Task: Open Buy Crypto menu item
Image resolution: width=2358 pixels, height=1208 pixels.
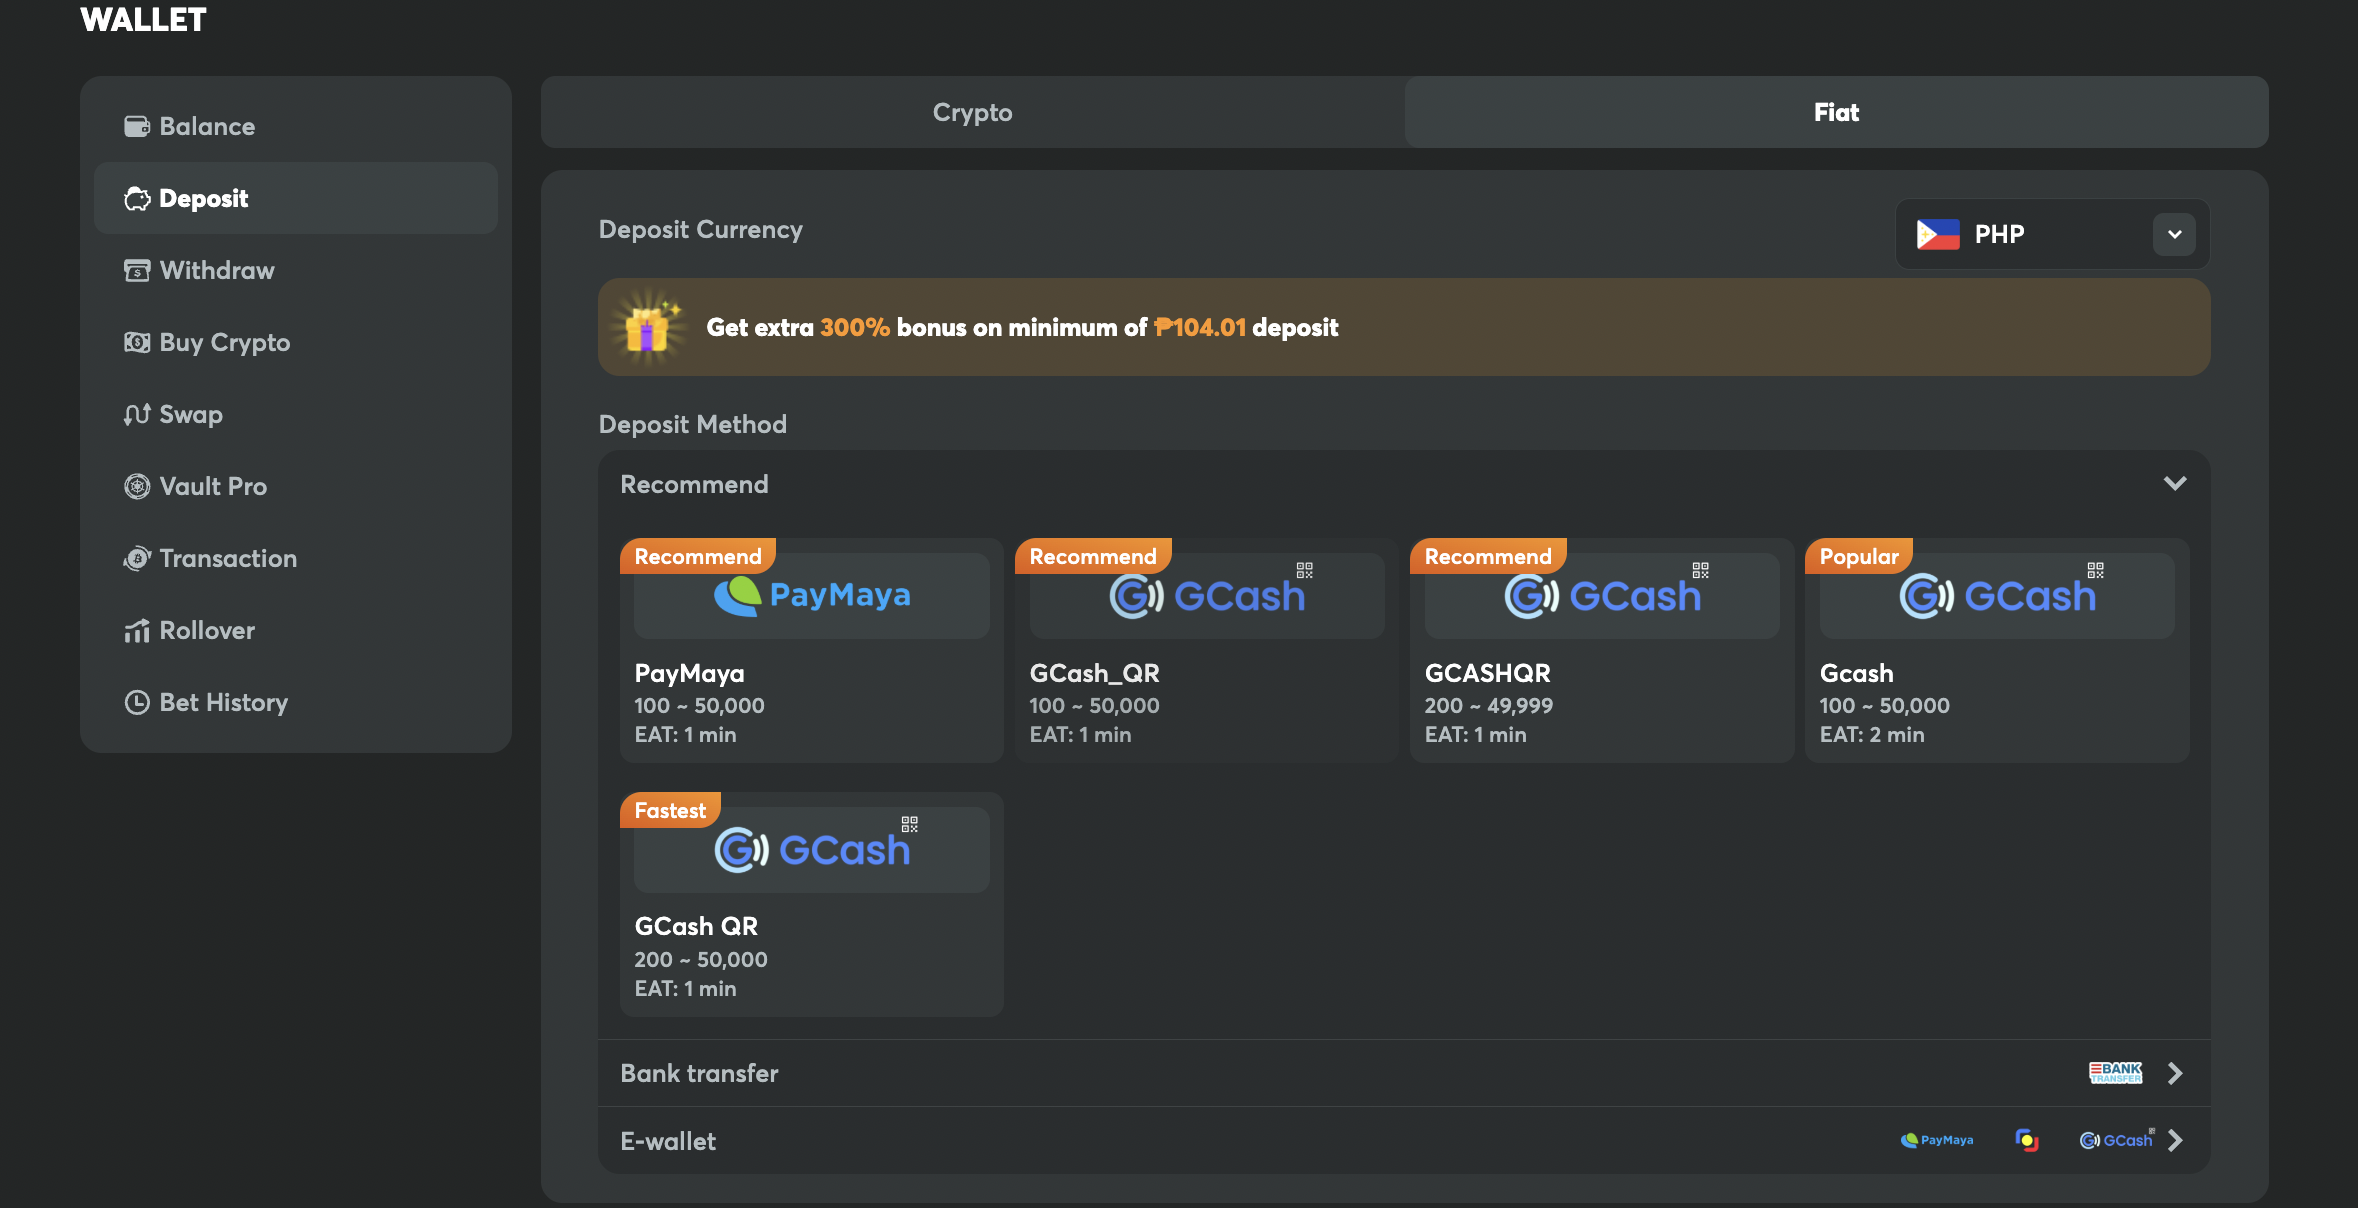Action: [x=296, y=342]
